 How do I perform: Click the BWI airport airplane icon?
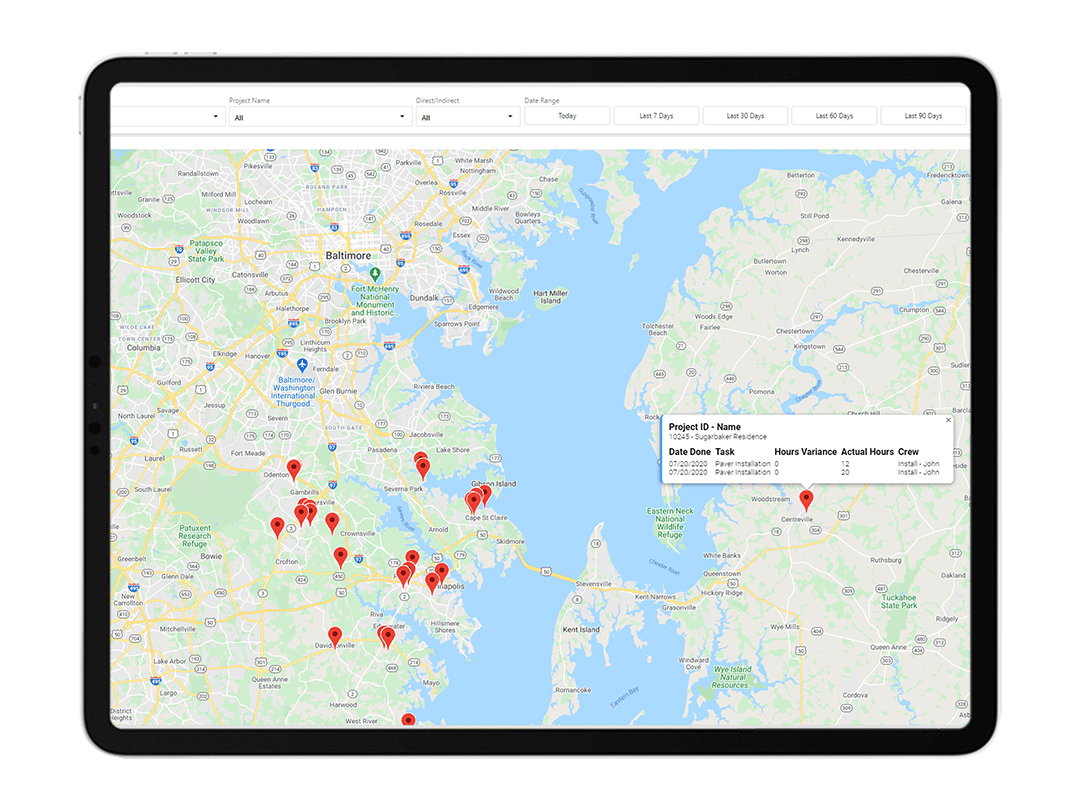(302, 364)
